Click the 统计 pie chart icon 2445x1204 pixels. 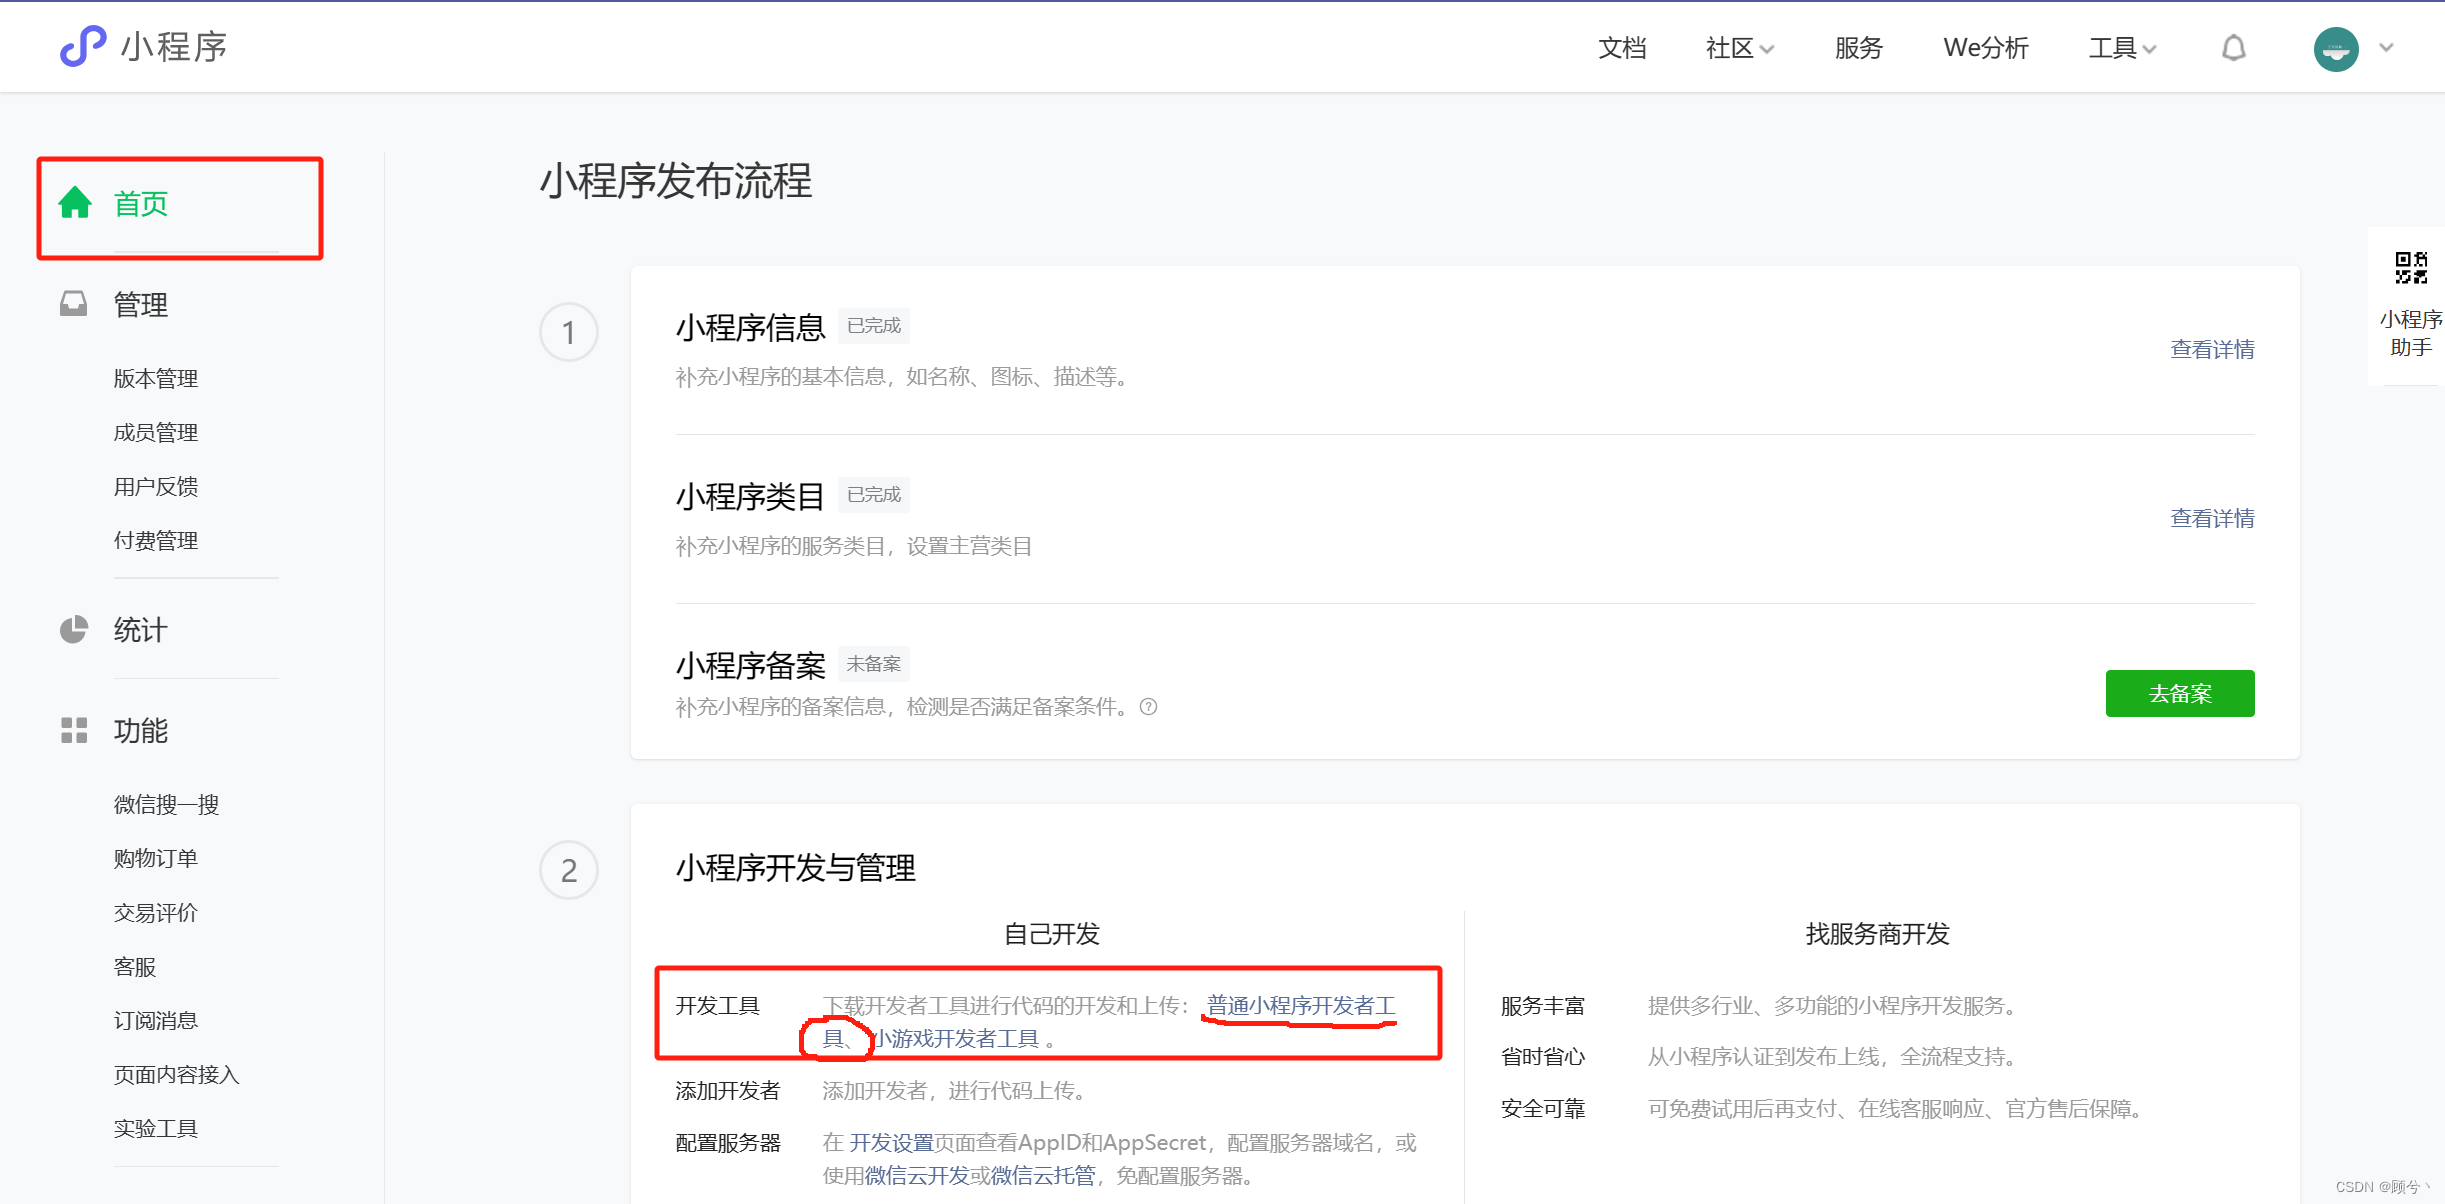[x=73, y=630]
